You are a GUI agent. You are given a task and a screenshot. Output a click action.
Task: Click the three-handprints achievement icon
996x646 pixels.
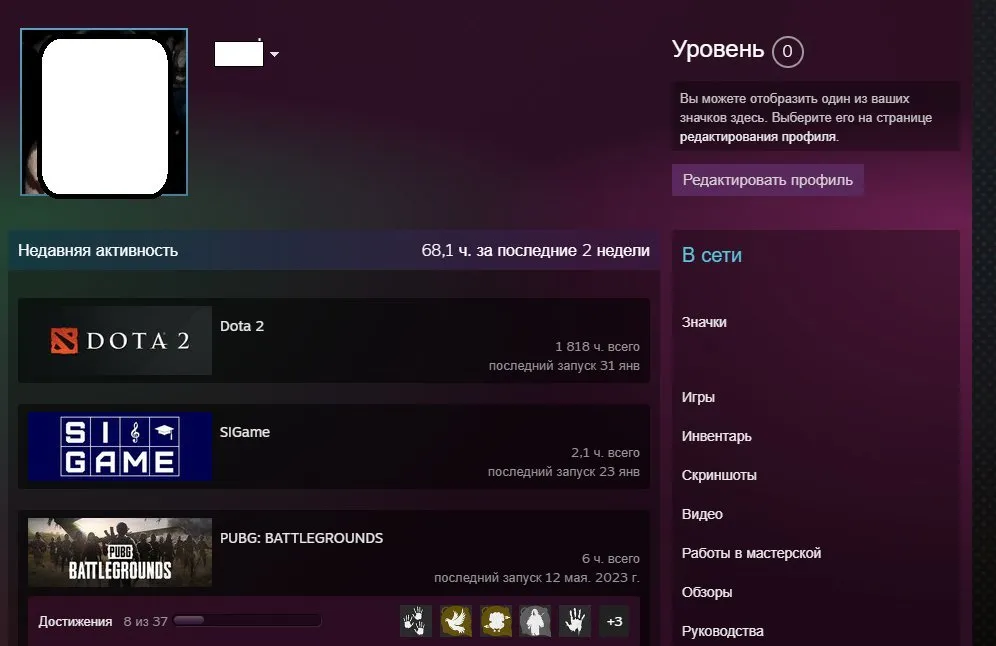click(416, 621)
